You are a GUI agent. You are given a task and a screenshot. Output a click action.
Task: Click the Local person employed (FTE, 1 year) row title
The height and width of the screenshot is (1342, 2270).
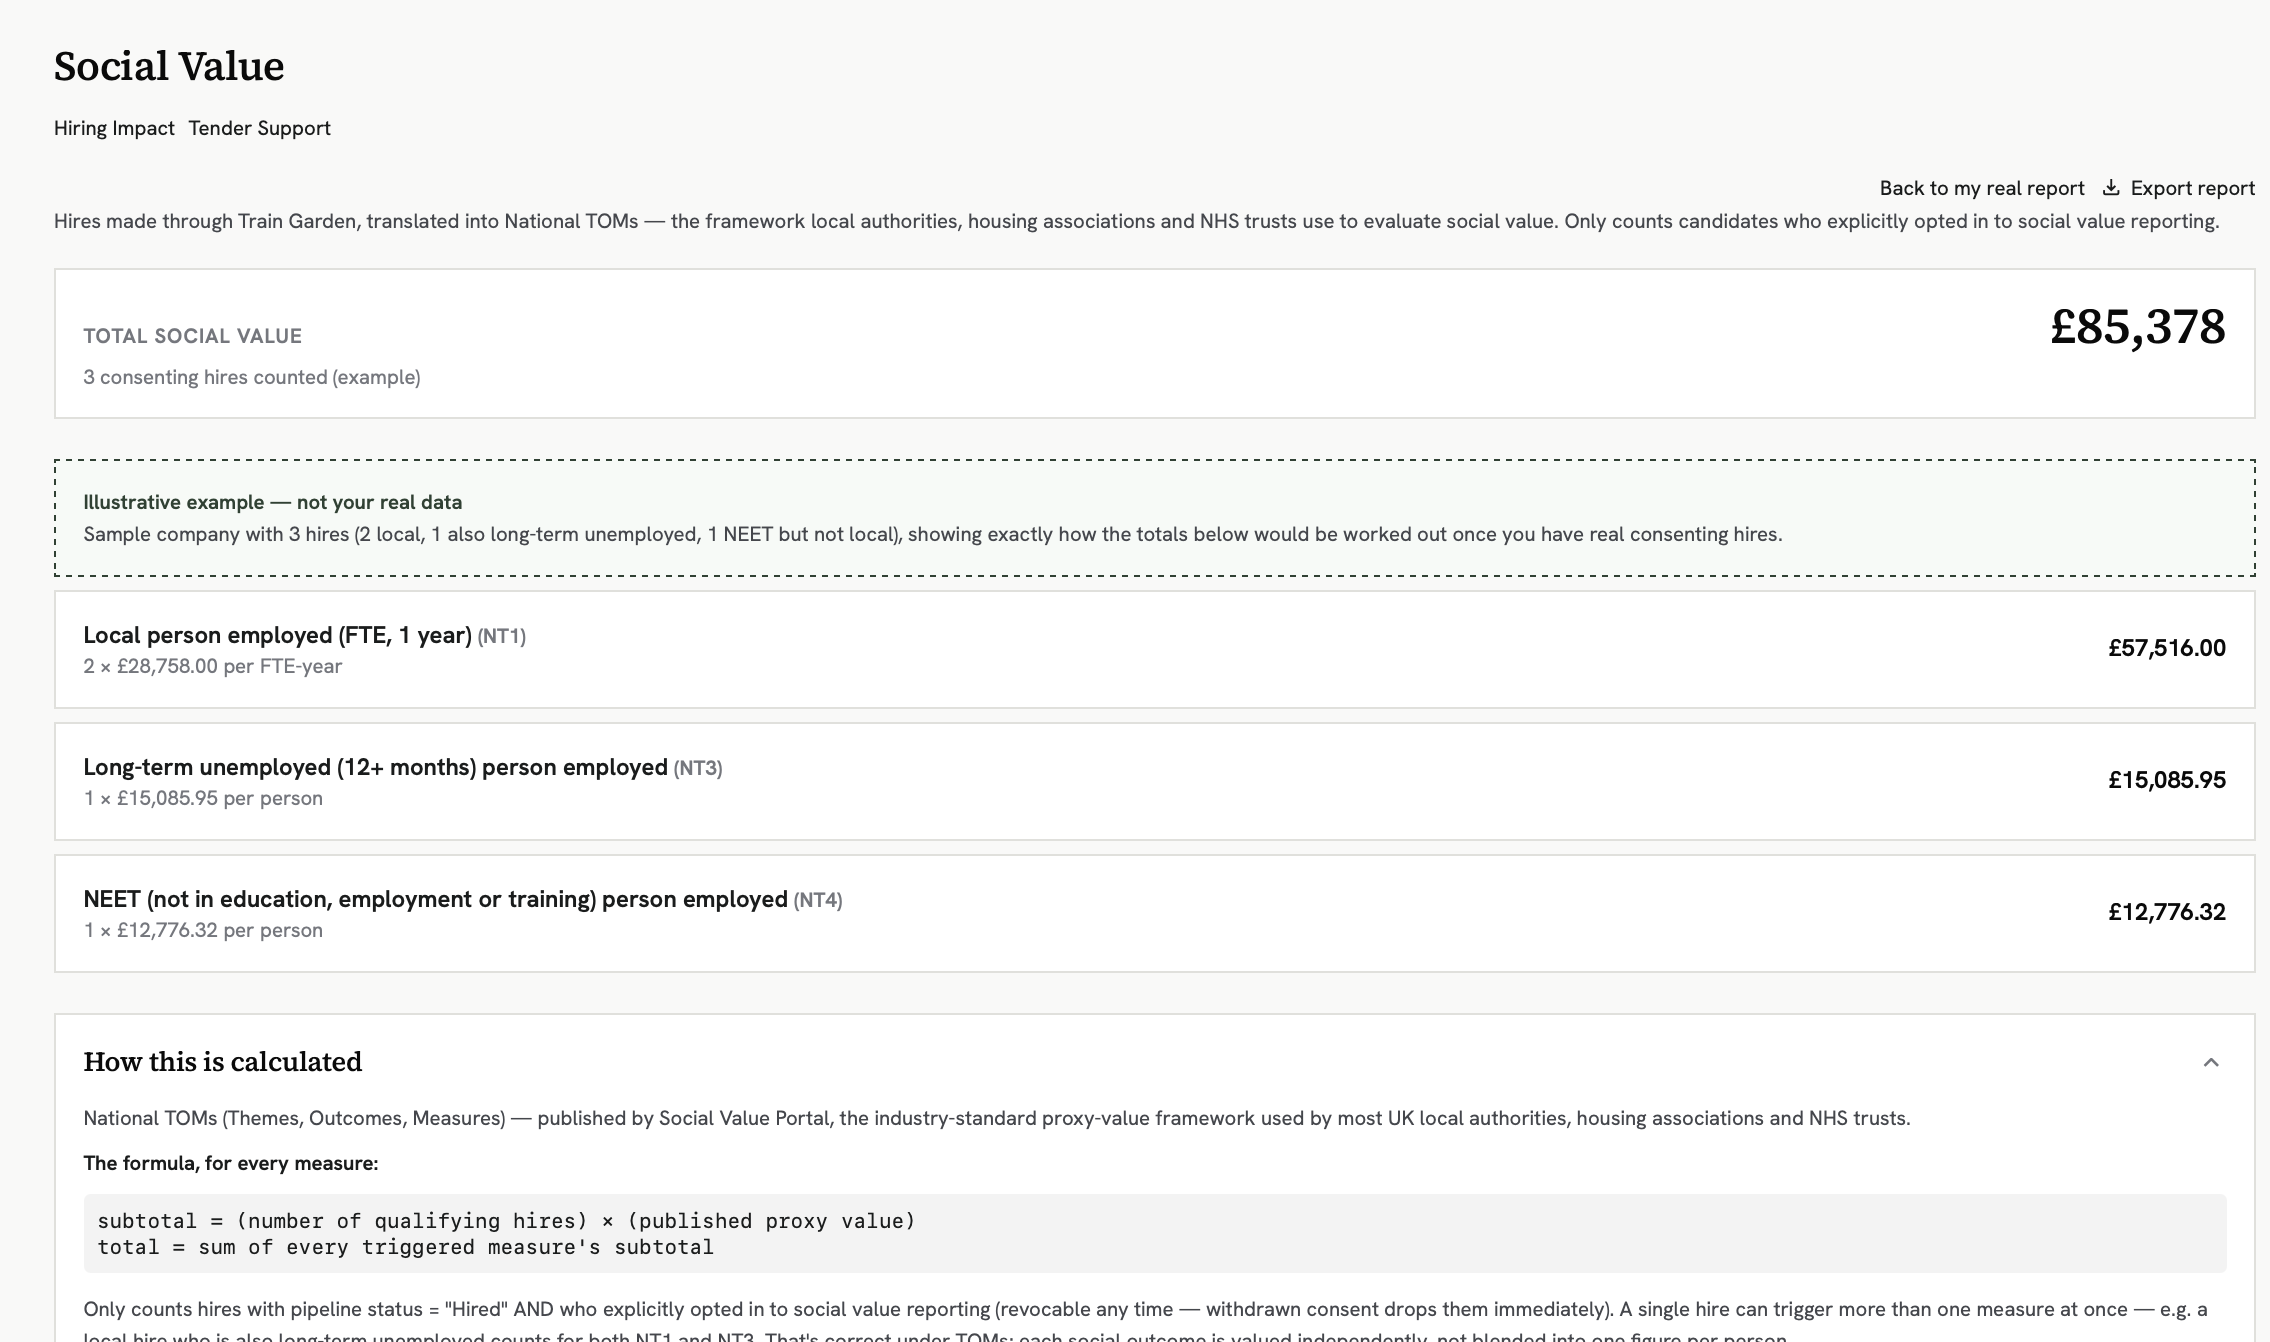pyautogui.click(x=277, y=635)
